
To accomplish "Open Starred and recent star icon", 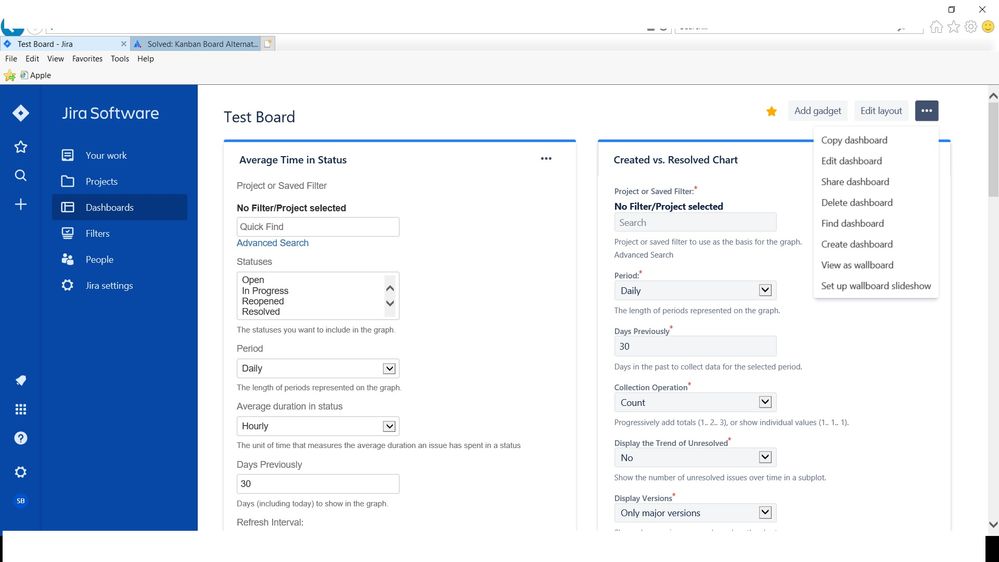I will click(20, 147).
